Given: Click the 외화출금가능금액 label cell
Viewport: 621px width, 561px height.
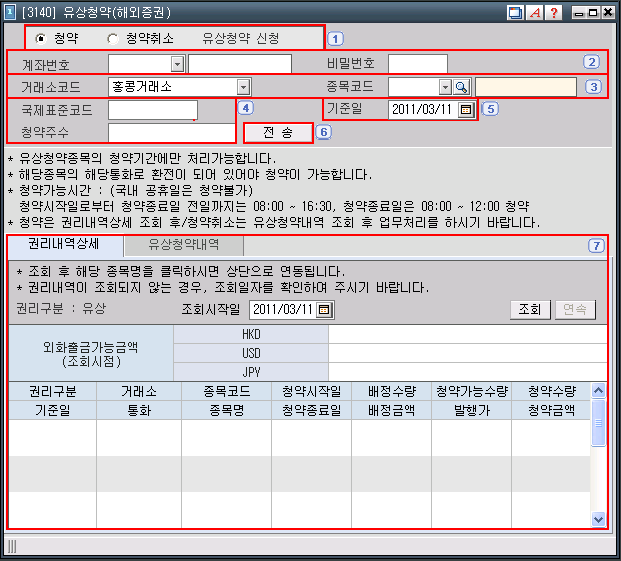Looking at the screenshot, I should coord(91,354).
